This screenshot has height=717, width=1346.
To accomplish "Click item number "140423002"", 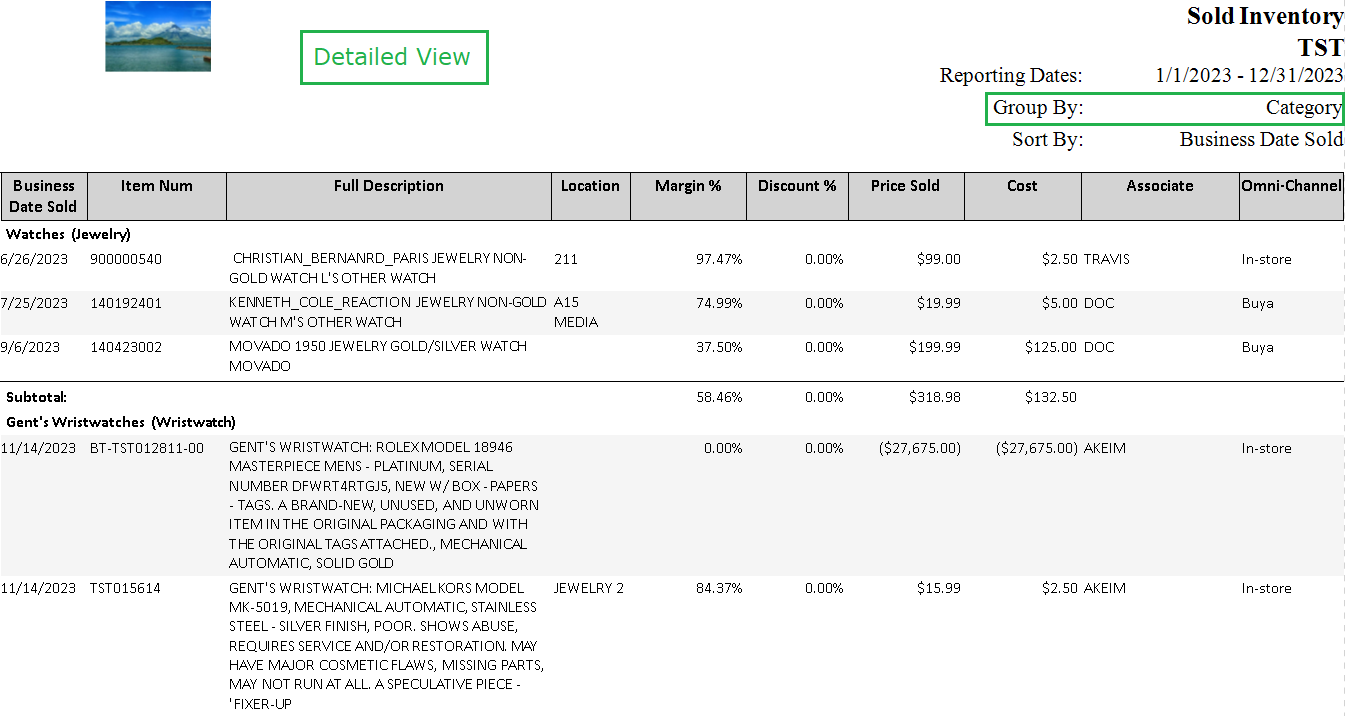I will [x=125, y=347].
